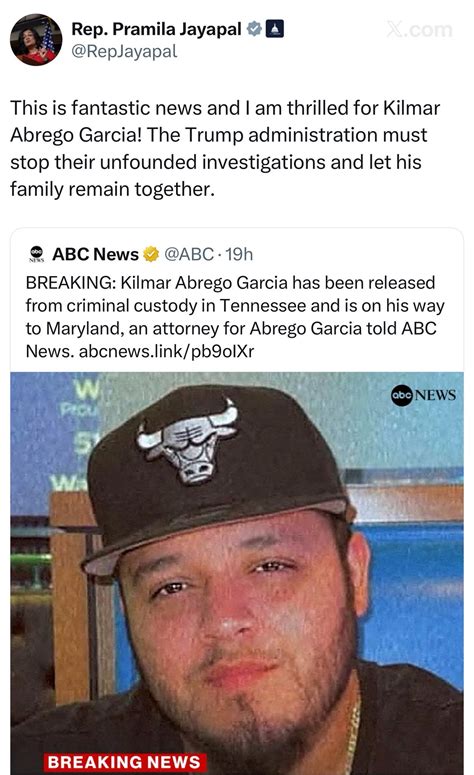Open the ABC News round avatar

[x=37, y=254]
